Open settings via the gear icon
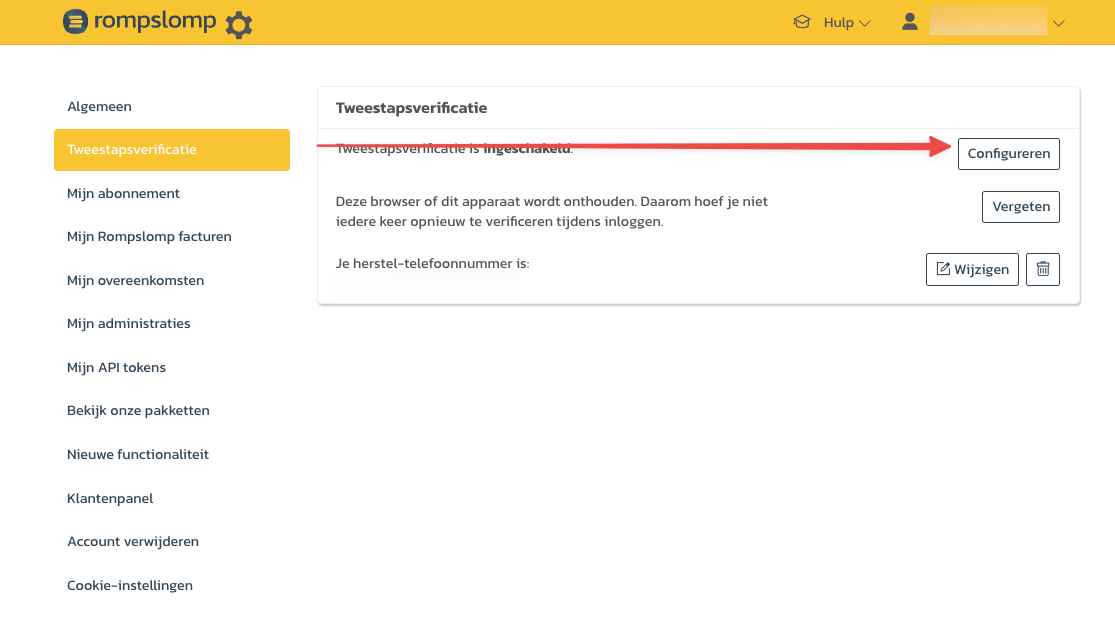 (239, 25)
